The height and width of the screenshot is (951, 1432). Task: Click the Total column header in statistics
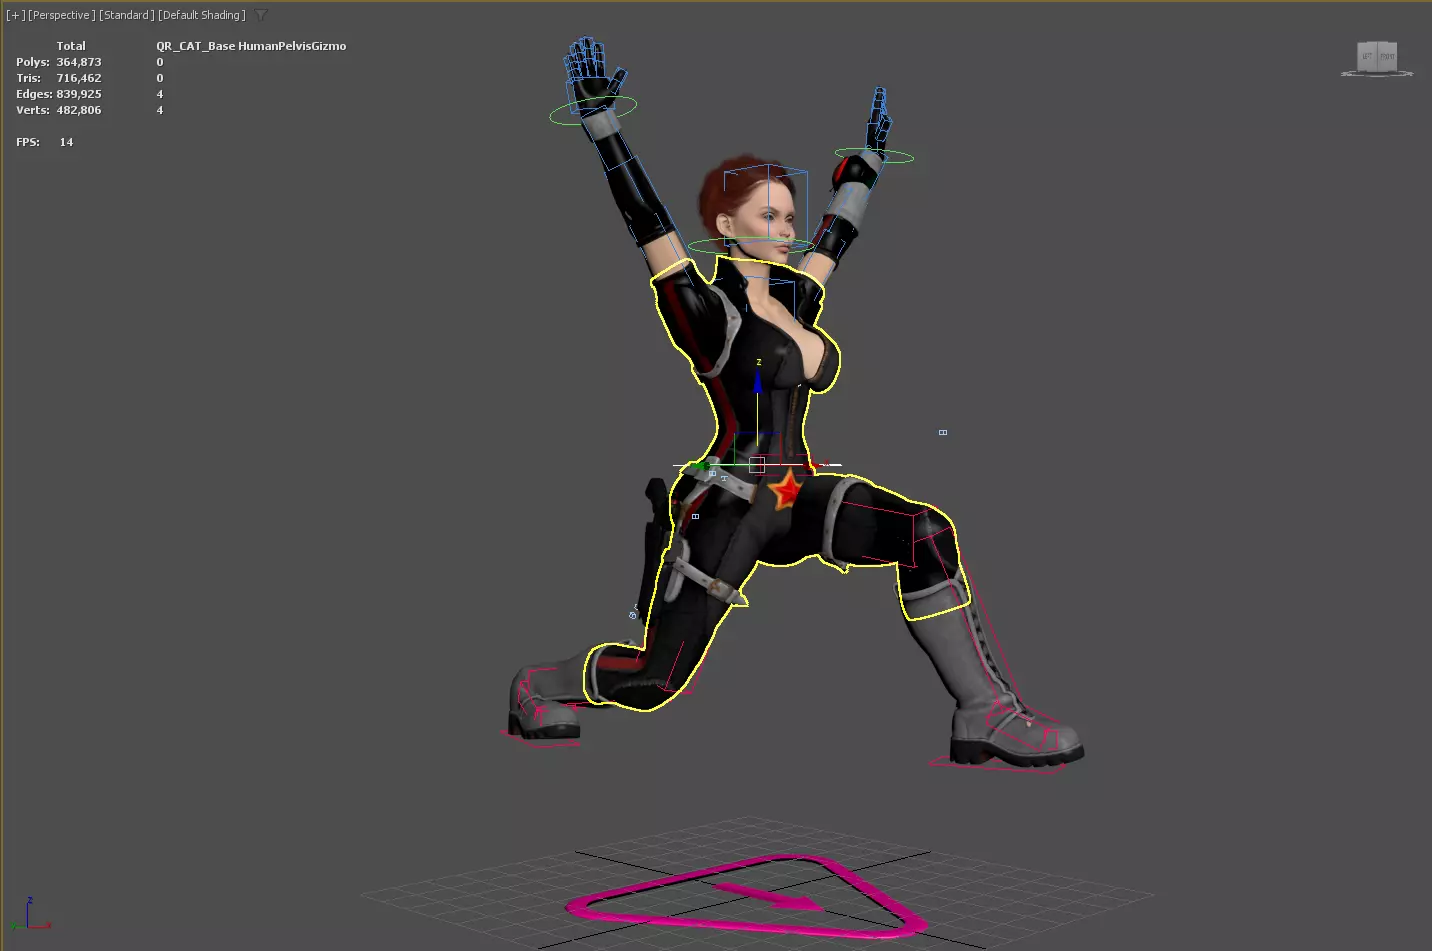(71, 46)
